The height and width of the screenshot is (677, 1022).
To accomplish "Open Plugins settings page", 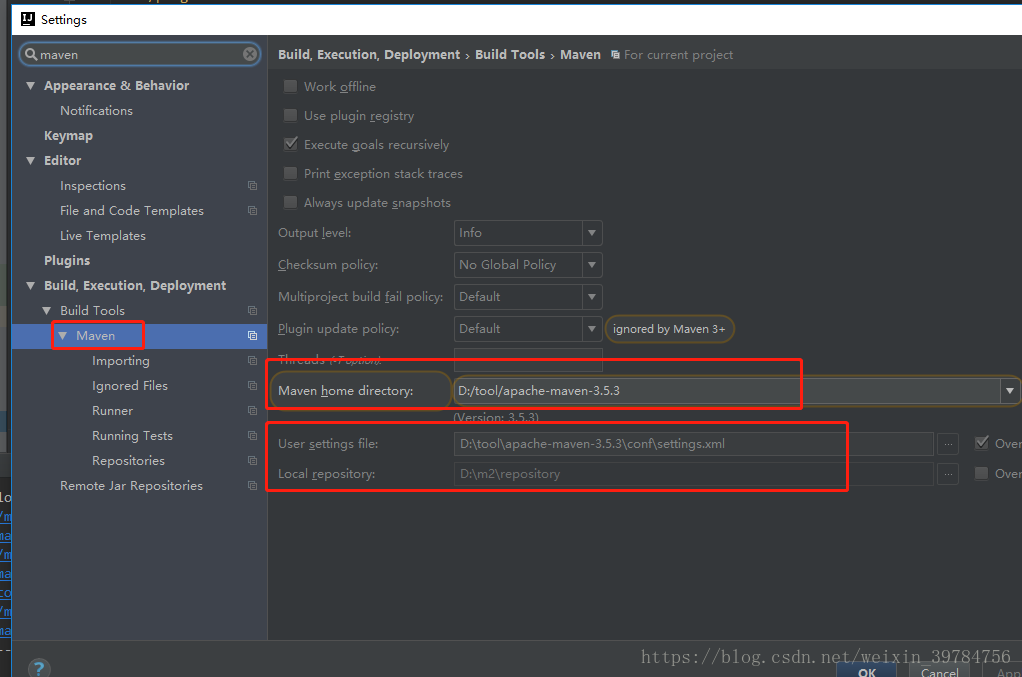I will (x=67, y=261).
